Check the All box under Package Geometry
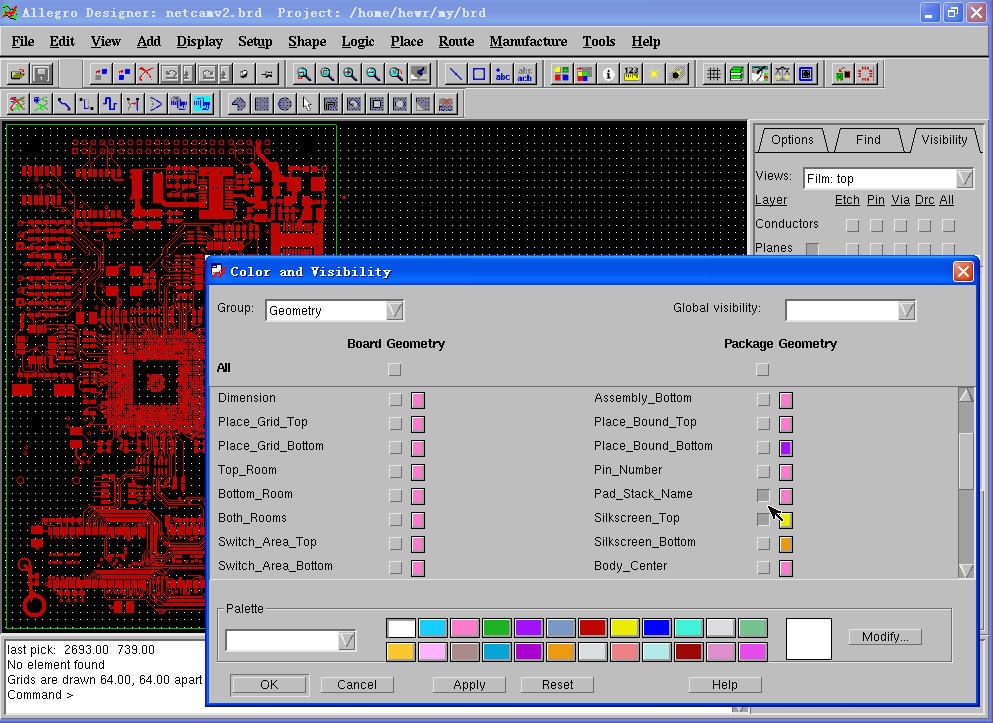This screenshot has height=723, width=993. pos(763,369)
